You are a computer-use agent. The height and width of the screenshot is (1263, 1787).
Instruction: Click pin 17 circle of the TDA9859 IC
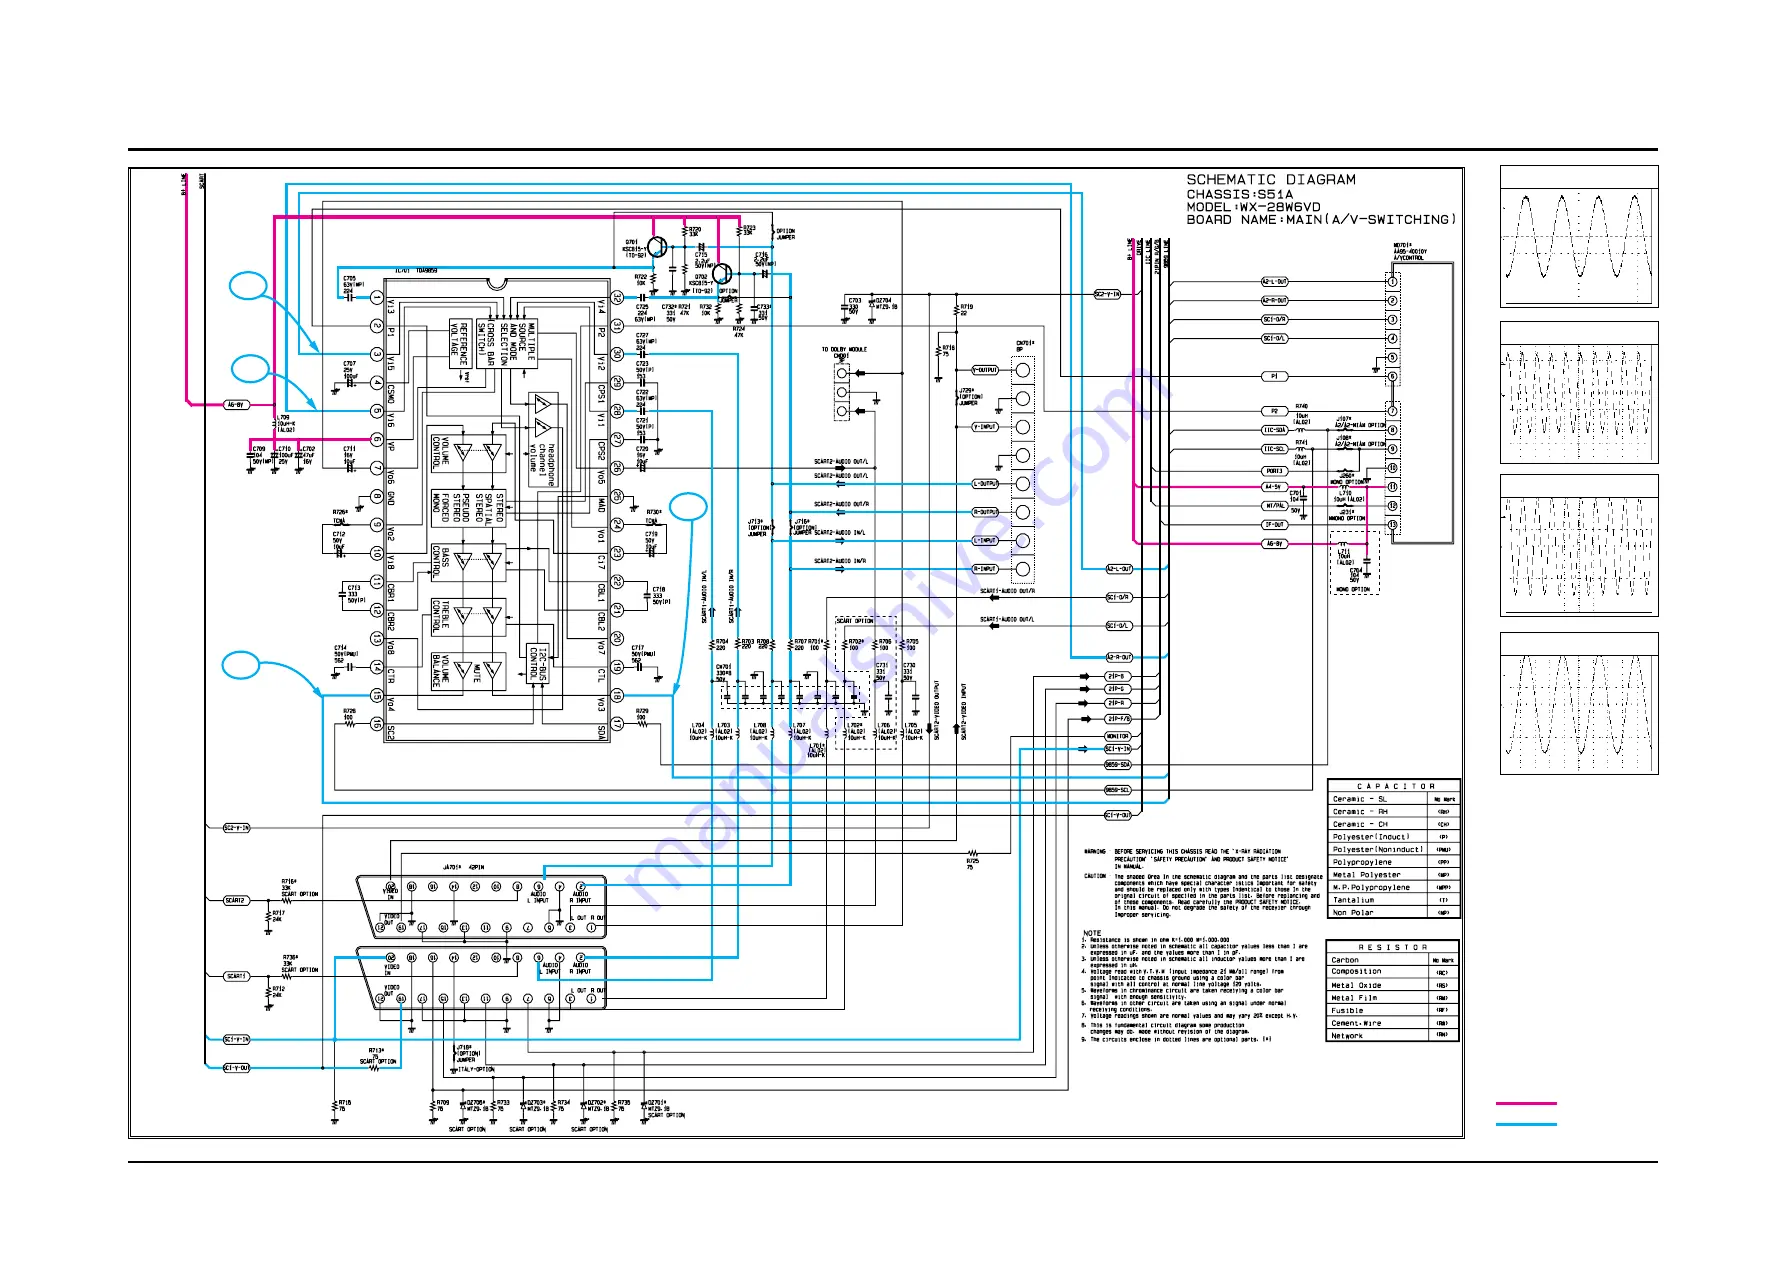click(x=617, y=723)
